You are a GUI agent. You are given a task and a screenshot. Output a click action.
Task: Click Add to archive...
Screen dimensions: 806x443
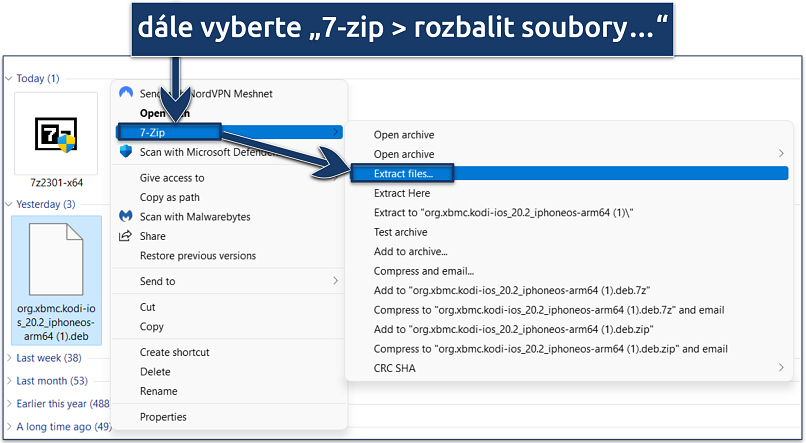411,251
